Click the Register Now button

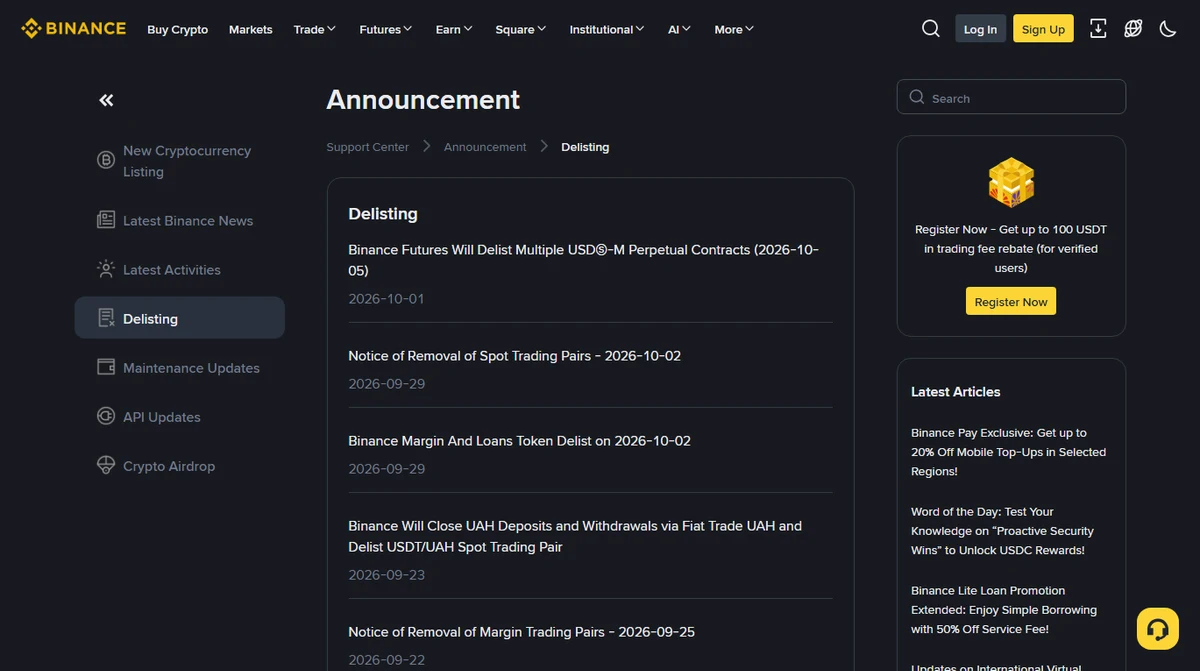click(1011, 302)
